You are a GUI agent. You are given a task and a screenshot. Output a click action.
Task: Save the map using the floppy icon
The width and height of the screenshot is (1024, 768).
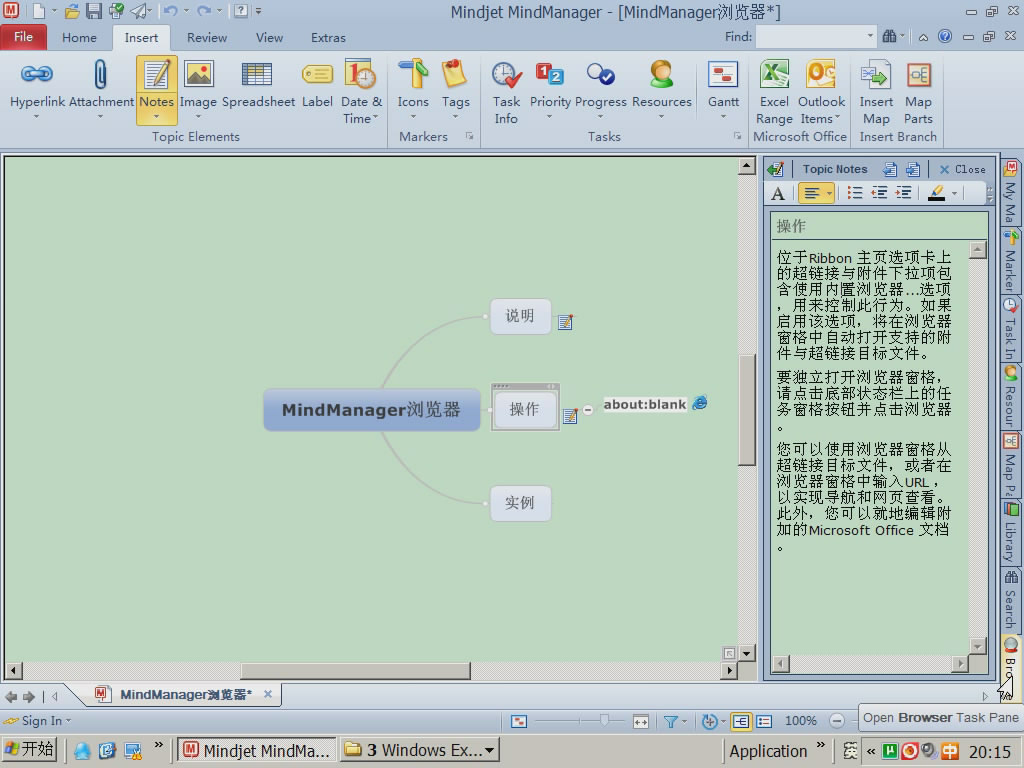[x=93, y=10]
